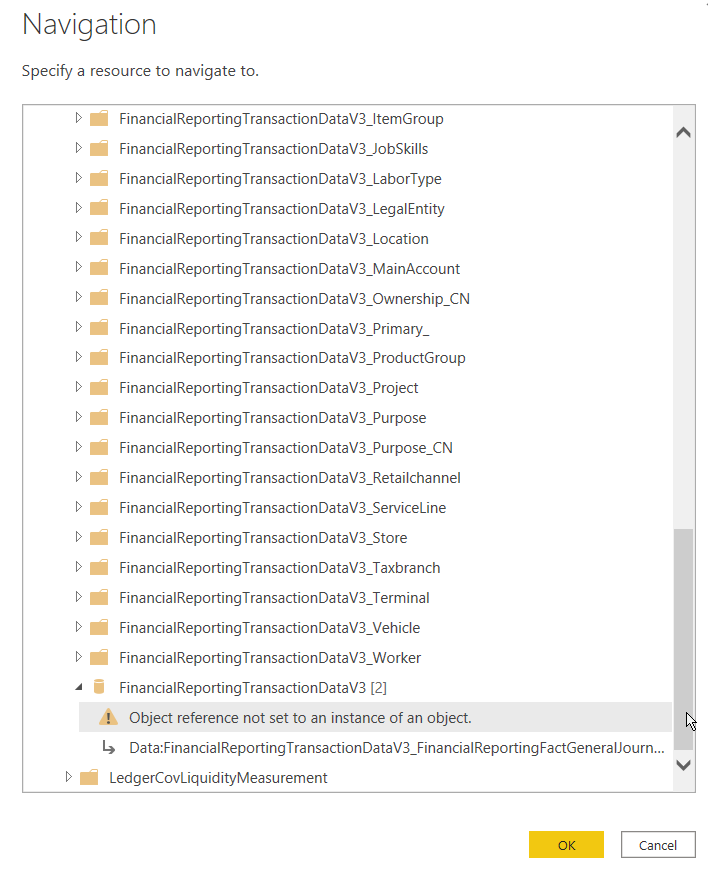This screenshot has height=872, width=708.
Task: Click the folder icon beside FinancialReportingTransactionDataV3_LaborType
Action: (x=99, y=179)
